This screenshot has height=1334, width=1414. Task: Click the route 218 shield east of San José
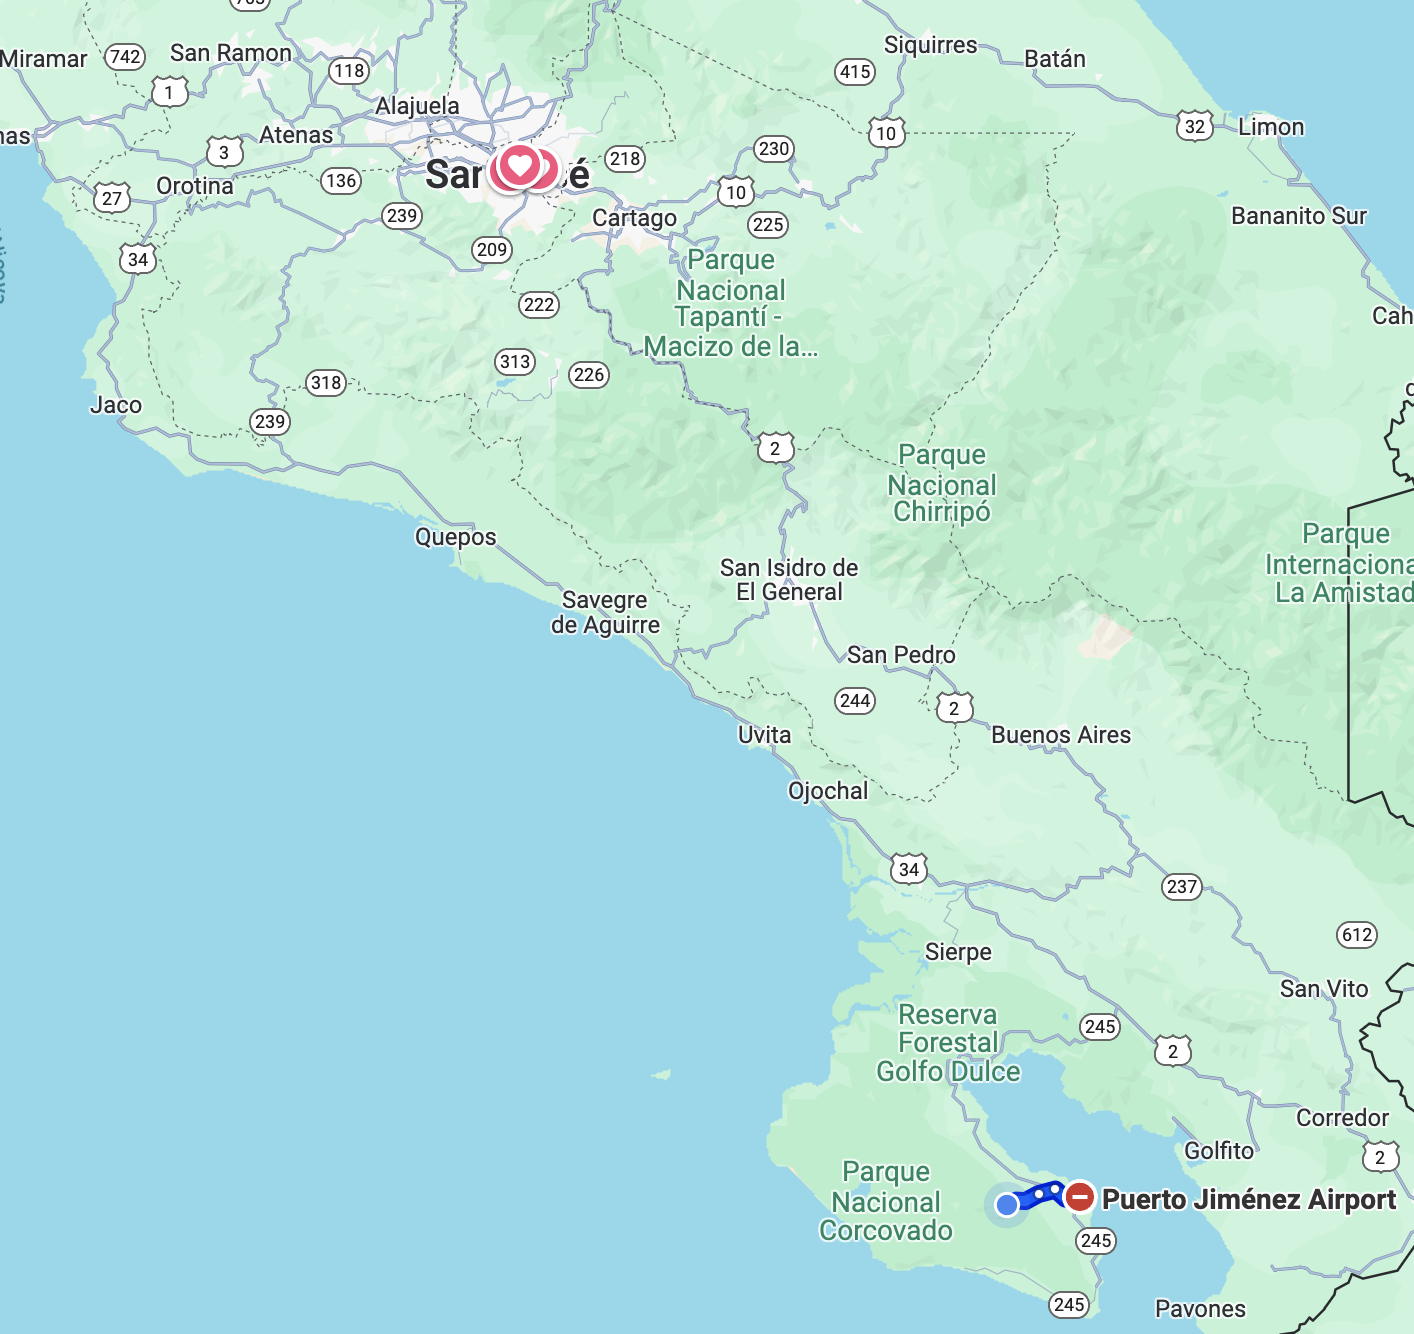pos(625,159)
